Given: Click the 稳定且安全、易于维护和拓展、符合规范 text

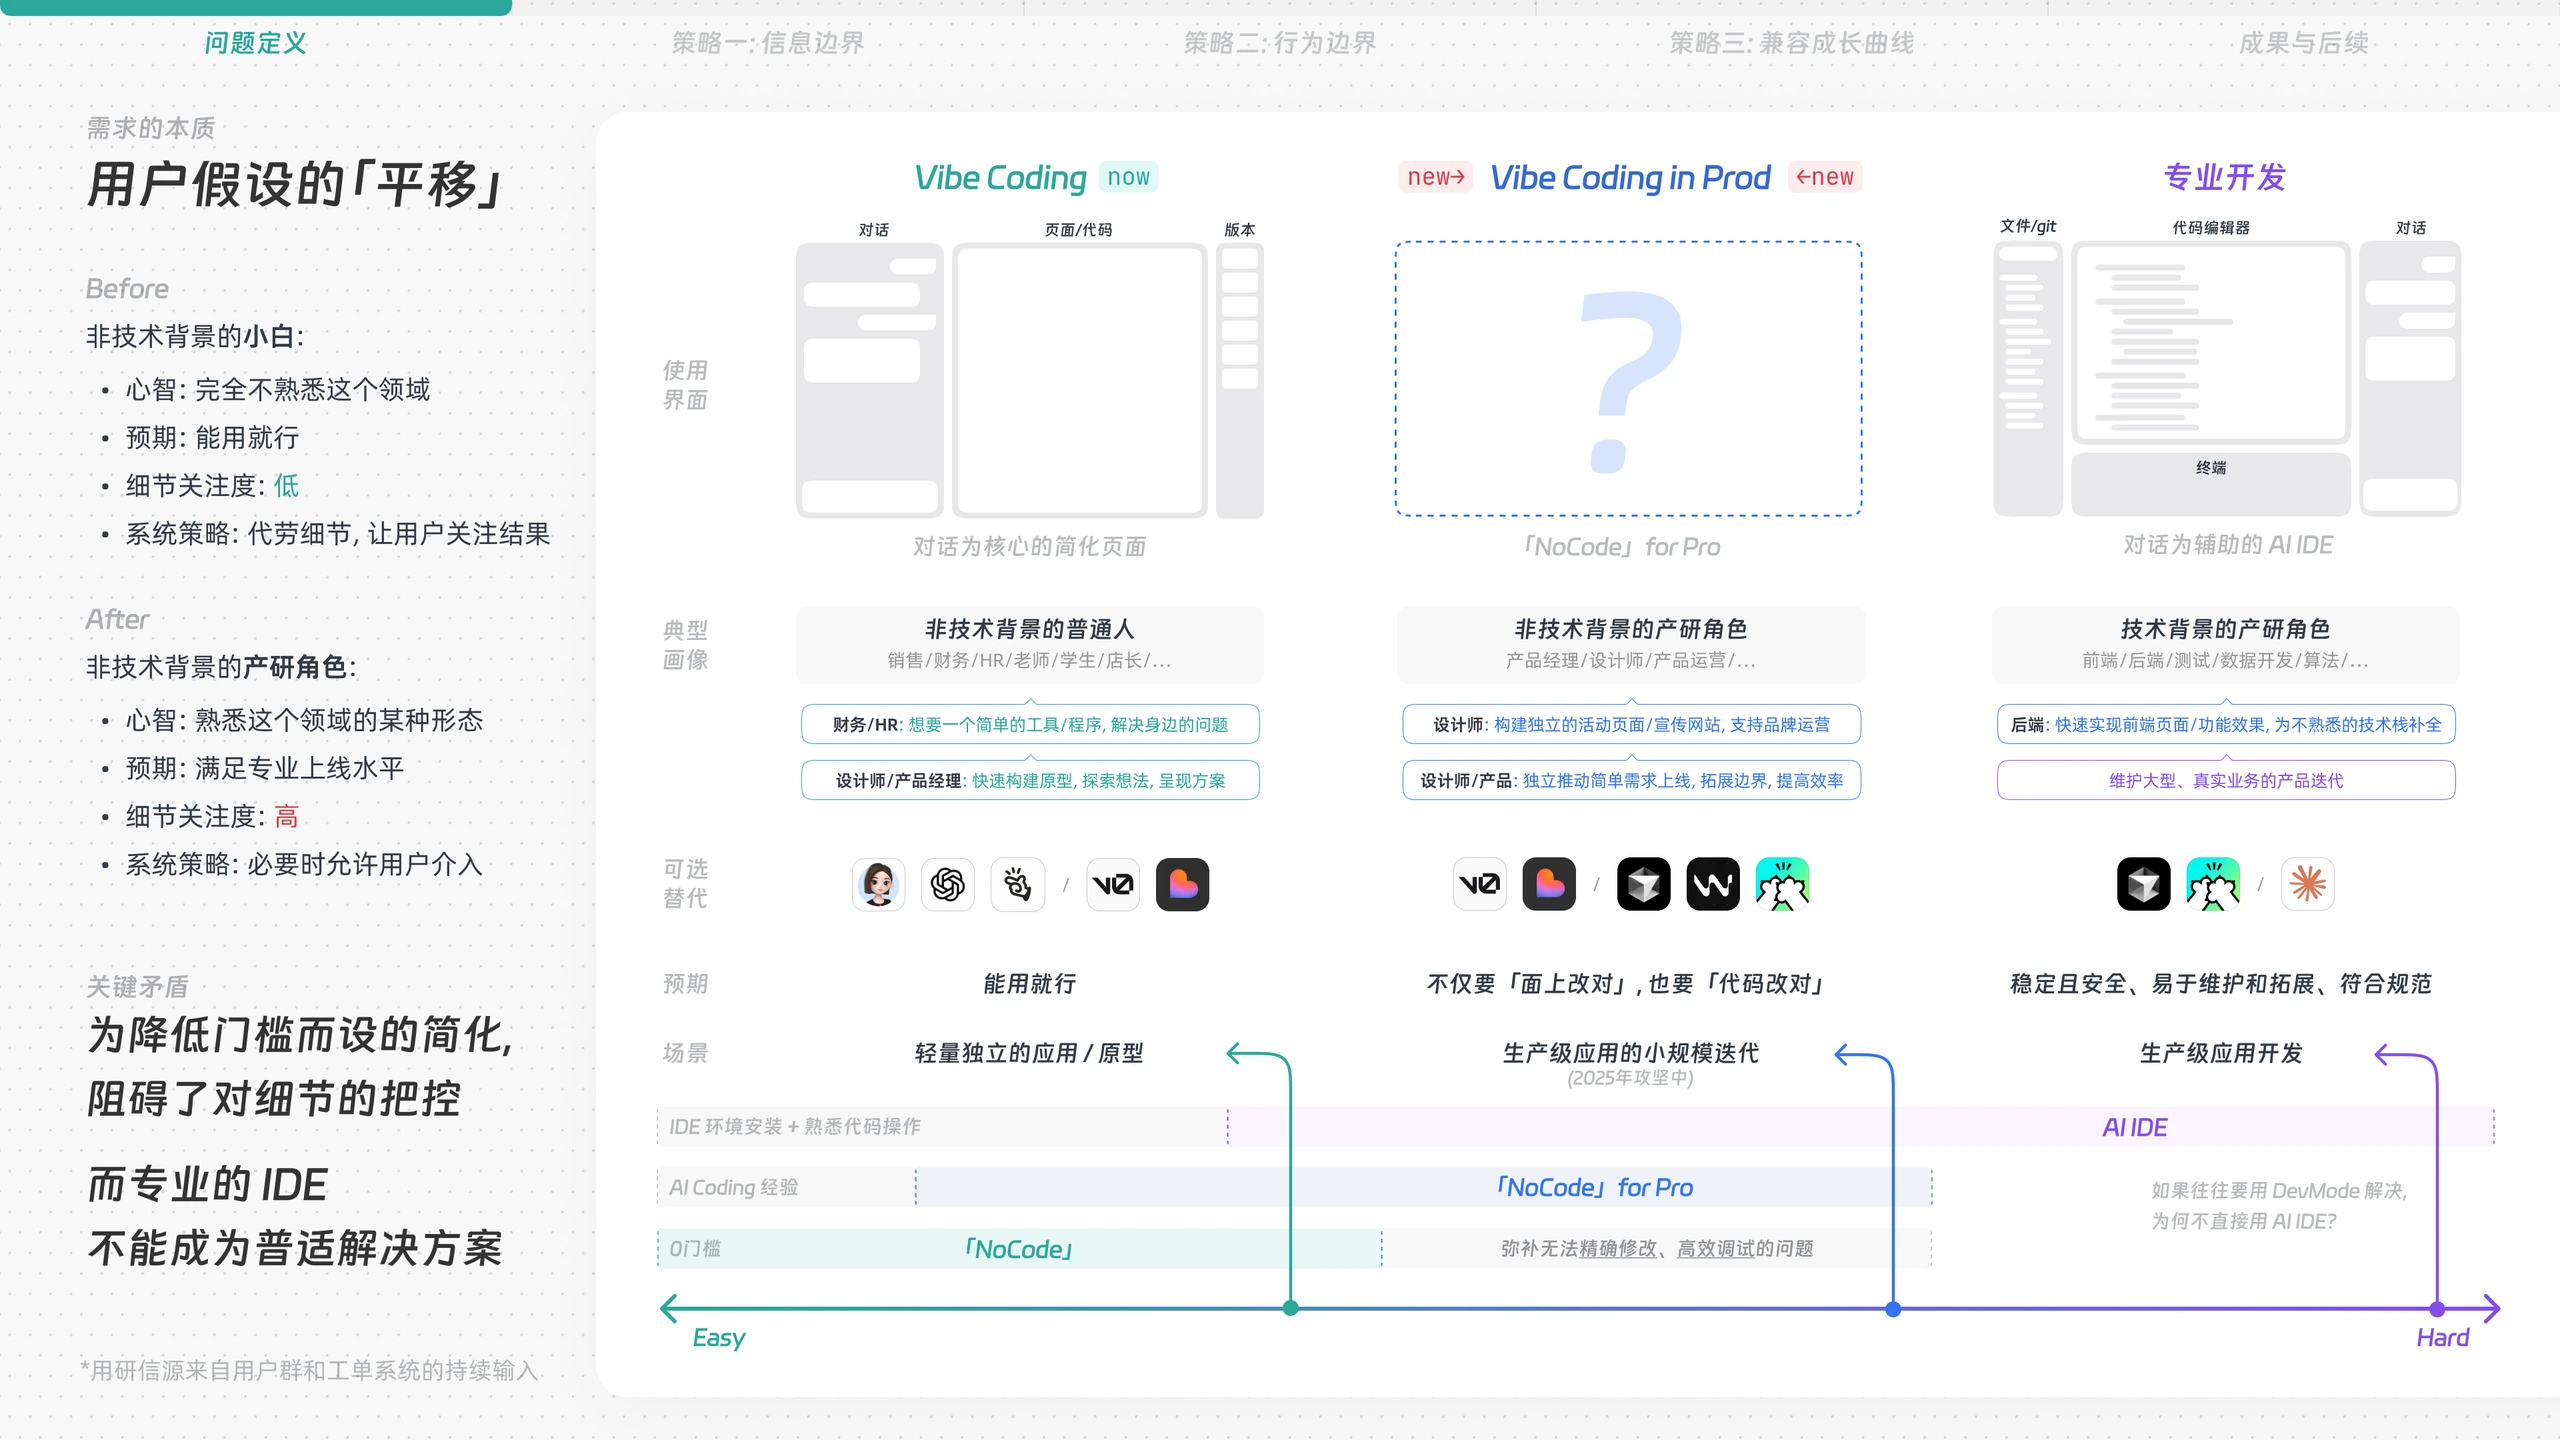Looking at the screenshot, I should [2221, 984].
